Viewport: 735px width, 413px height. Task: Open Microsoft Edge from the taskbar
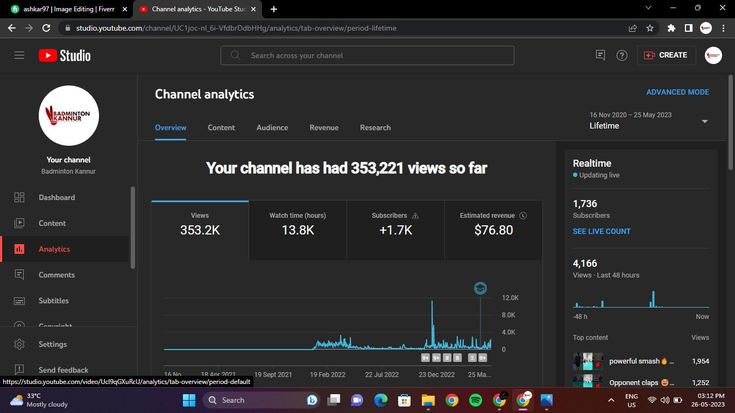point(381,400)
